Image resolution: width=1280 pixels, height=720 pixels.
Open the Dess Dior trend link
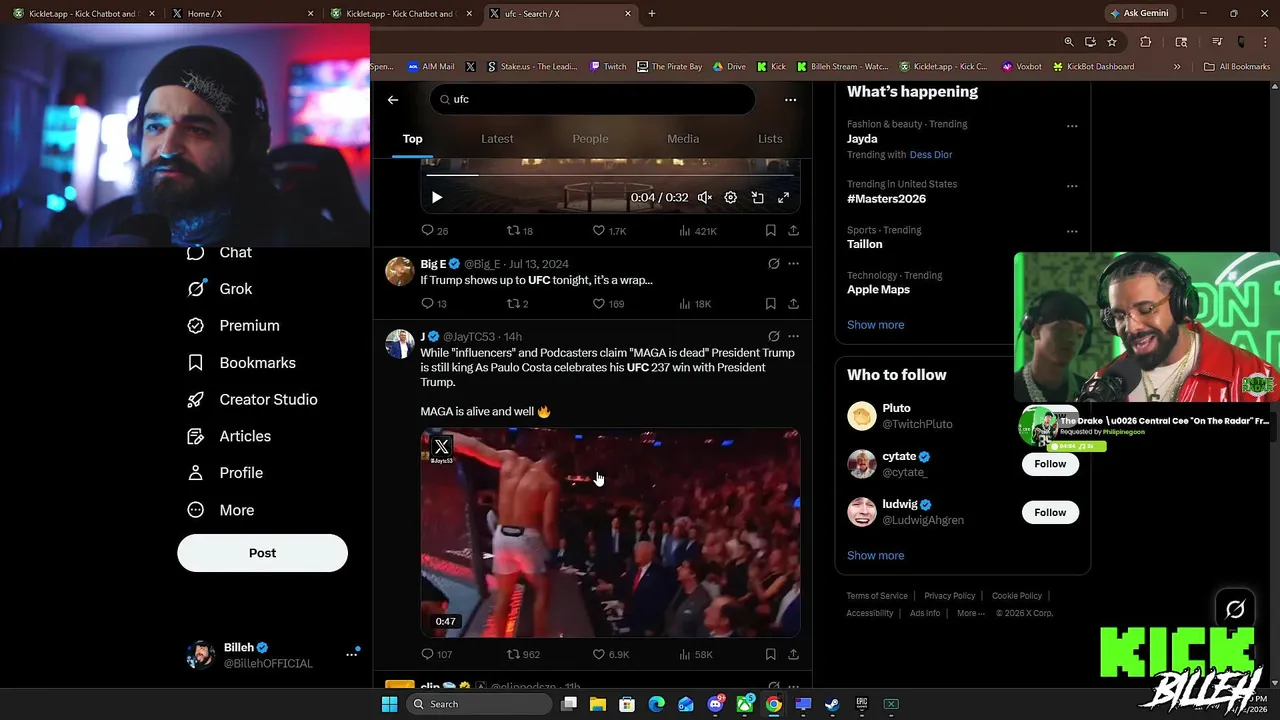[931, 155]
